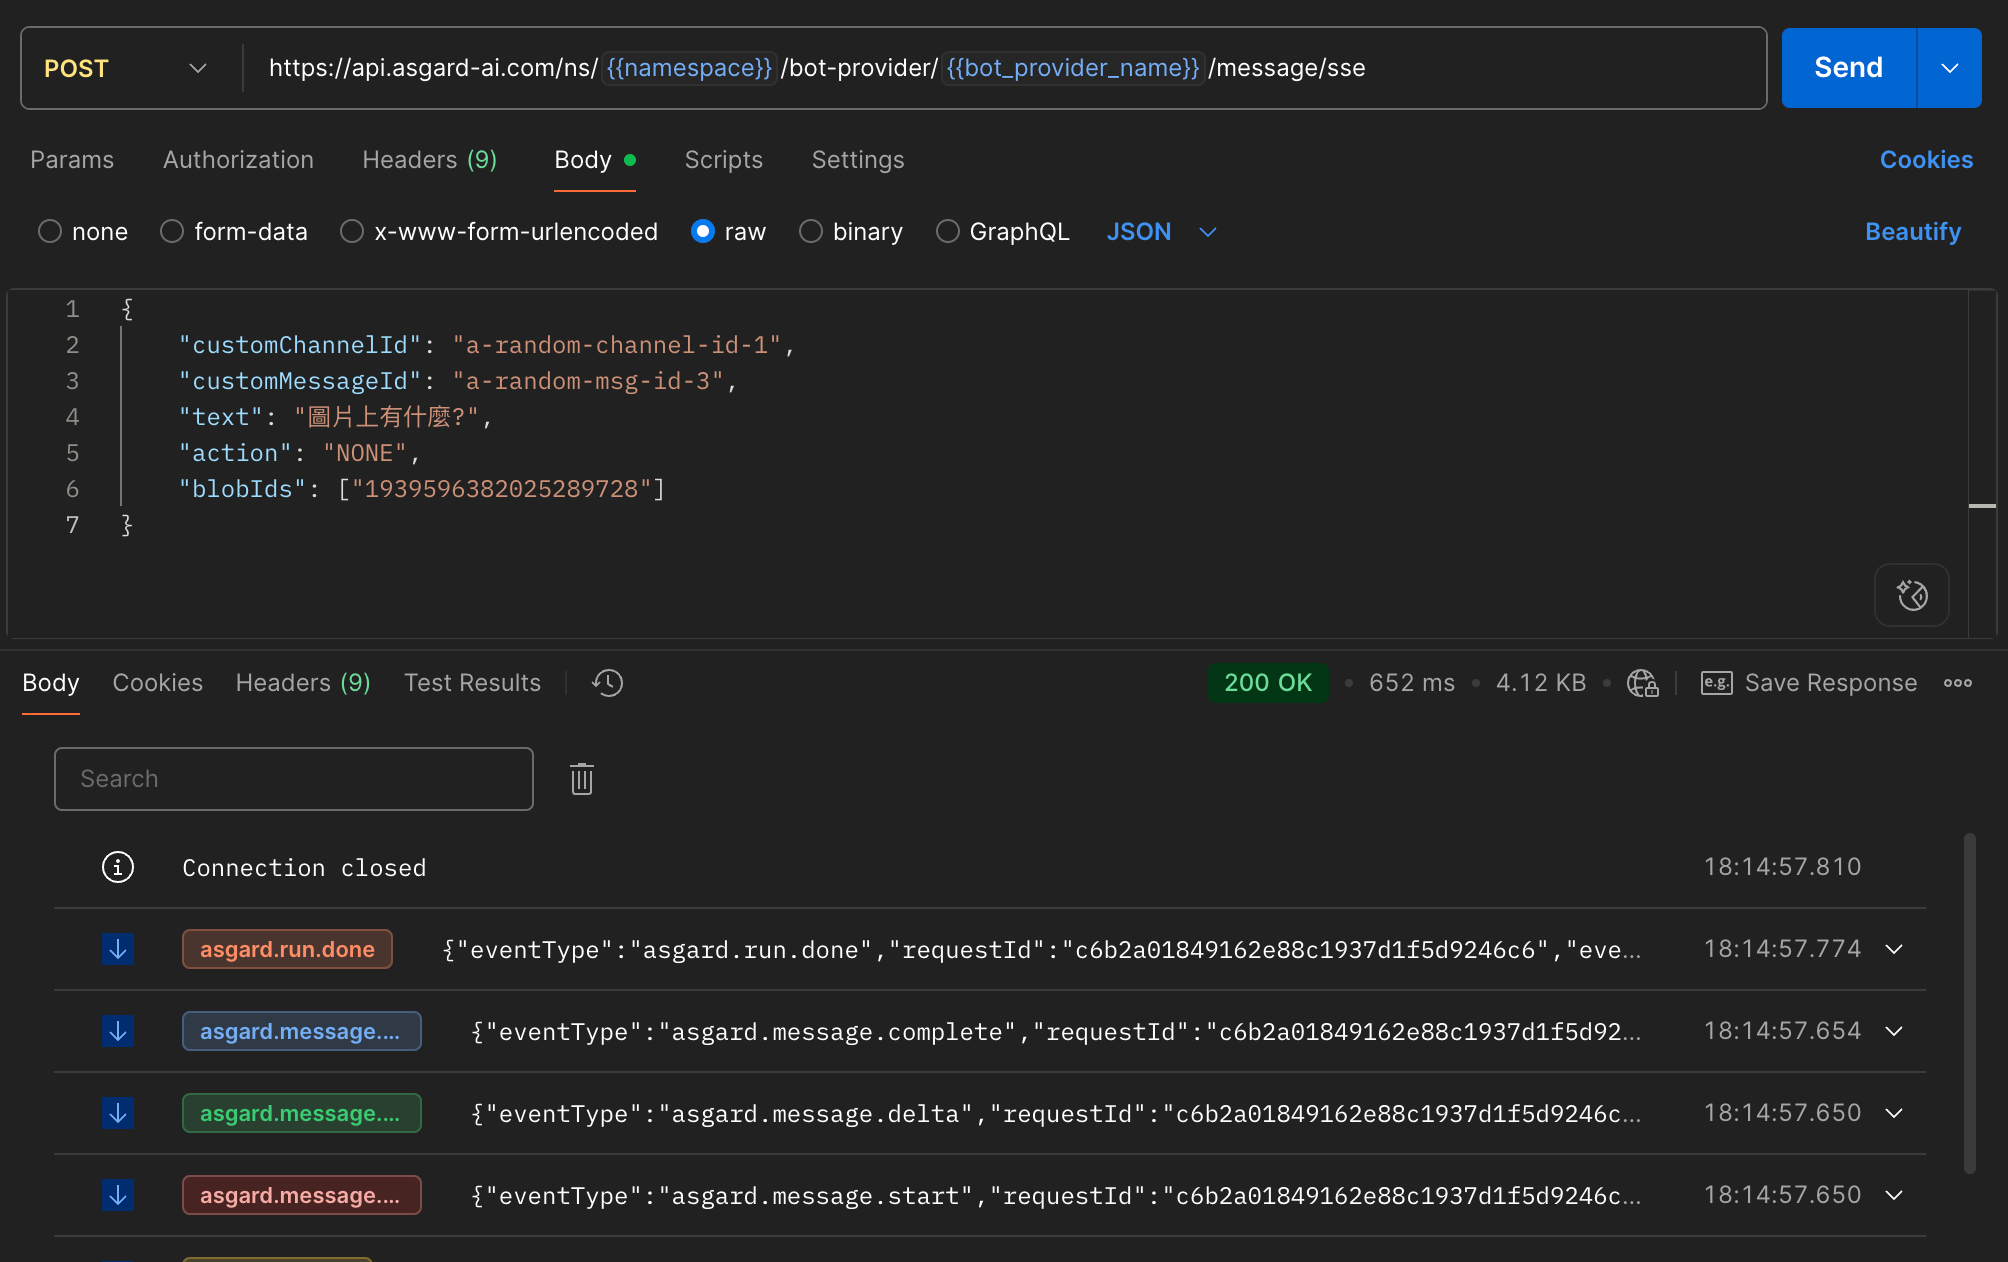
Task: Open the three-dot response options menu
Action: [x=1957, y=683]
